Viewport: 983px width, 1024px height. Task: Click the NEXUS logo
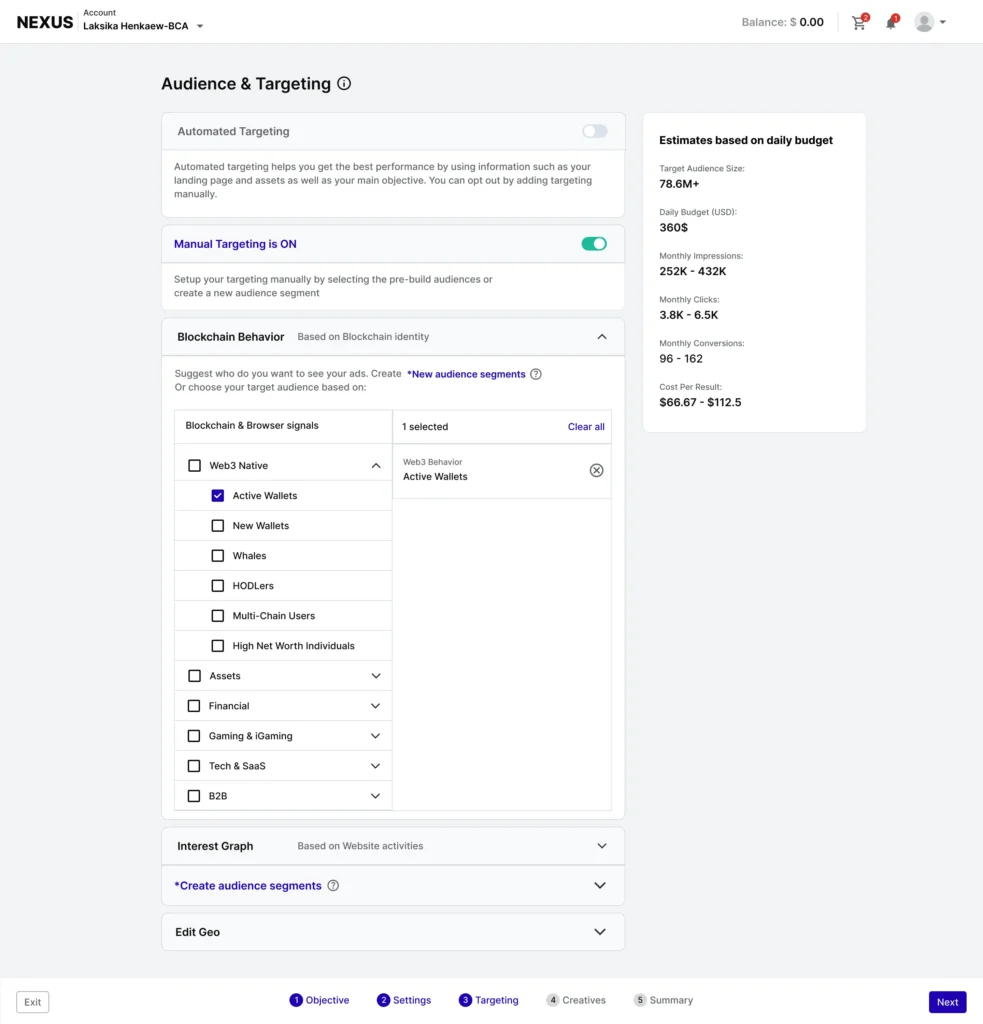click(45, 22)
